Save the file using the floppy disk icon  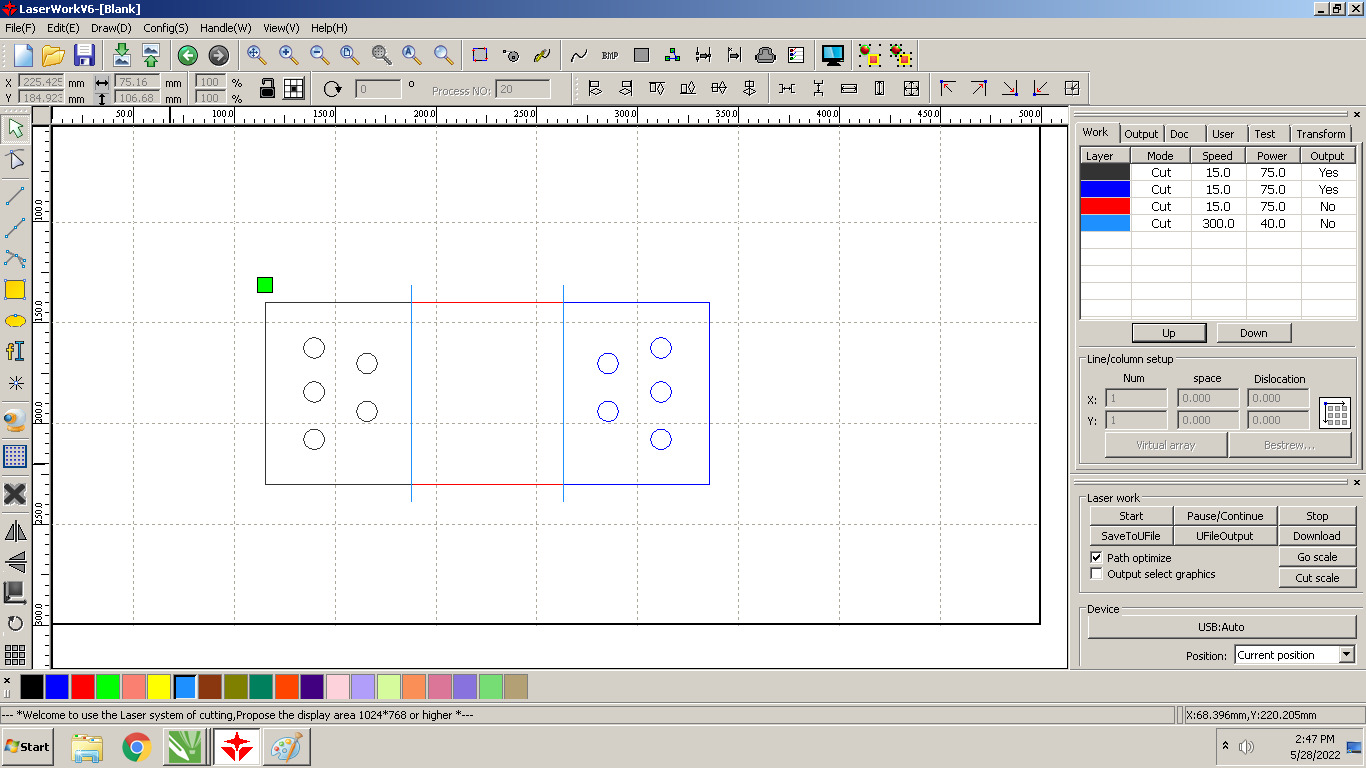pos(84,55)
